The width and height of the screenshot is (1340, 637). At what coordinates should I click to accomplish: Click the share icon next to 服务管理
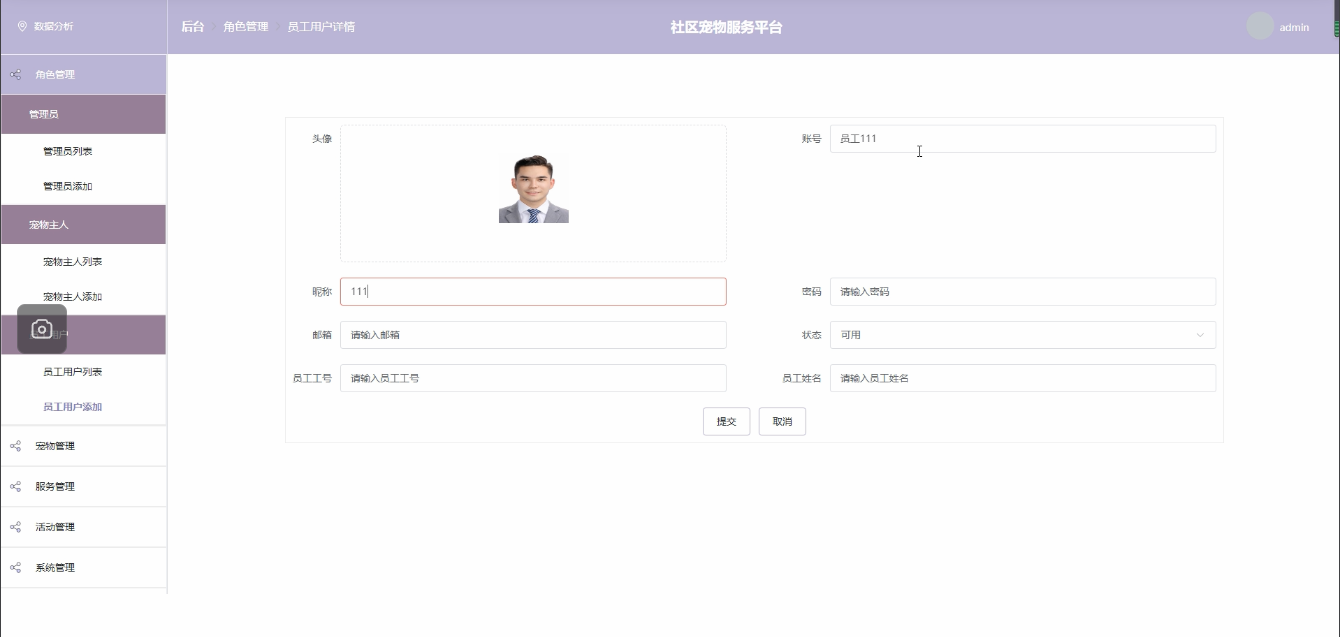point(15,487)
